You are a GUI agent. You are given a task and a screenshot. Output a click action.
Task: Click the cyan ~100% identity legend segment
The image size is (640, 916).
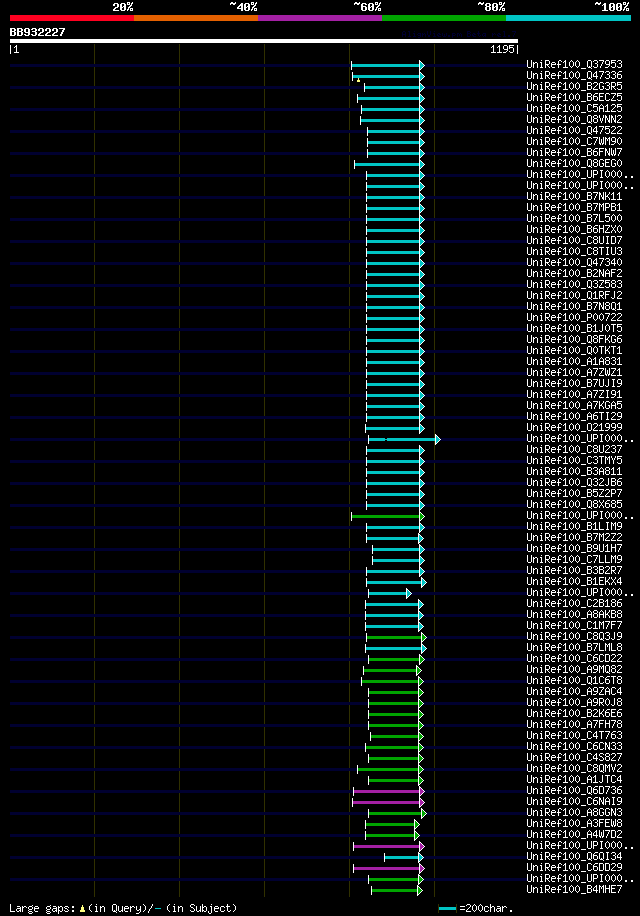pos(568,18)
